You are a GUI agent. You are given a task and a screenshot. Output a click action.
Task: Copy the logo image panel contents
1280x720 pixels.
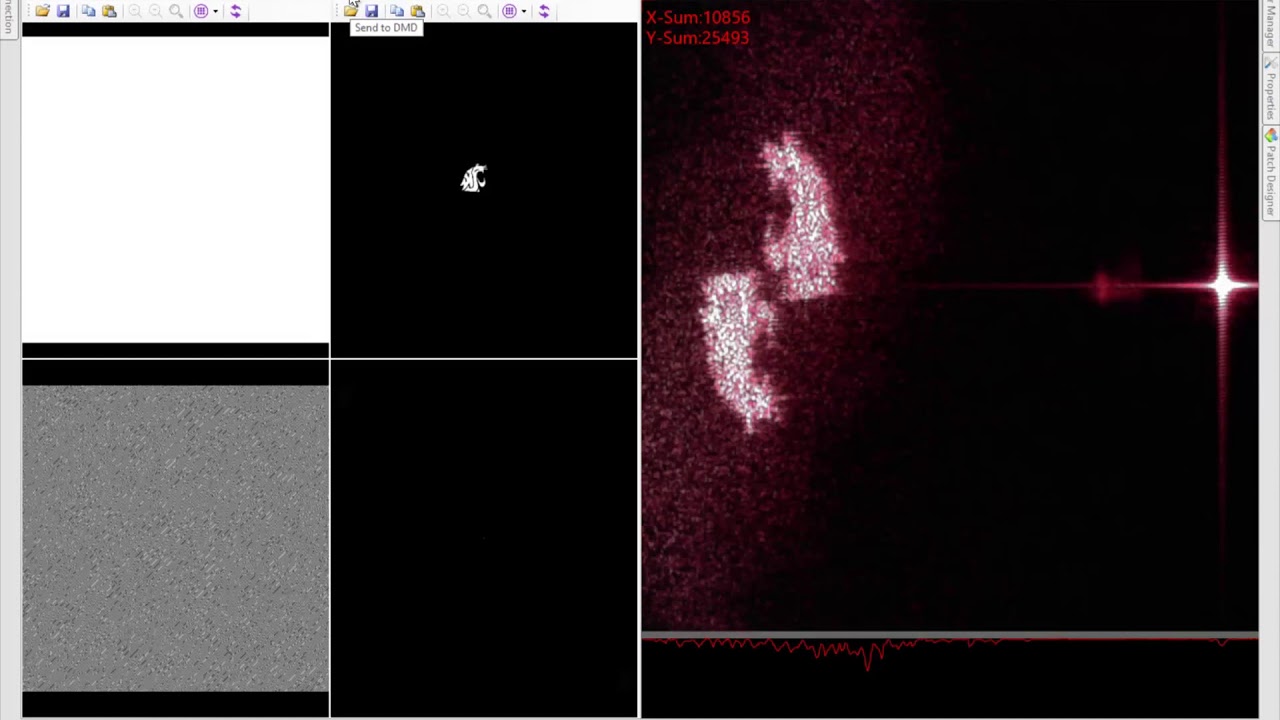[396, 11]
